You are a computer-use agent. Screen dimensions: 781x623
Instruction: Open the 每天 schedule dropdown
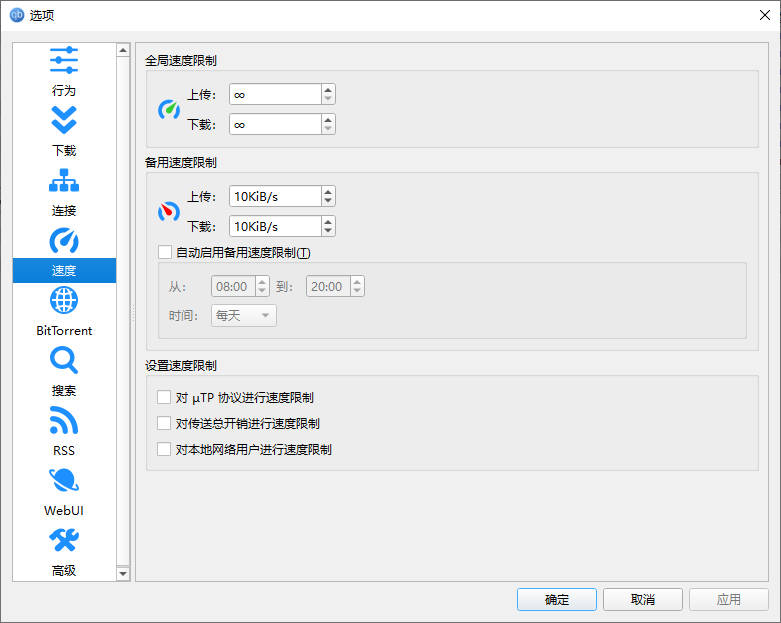(243, 315)
